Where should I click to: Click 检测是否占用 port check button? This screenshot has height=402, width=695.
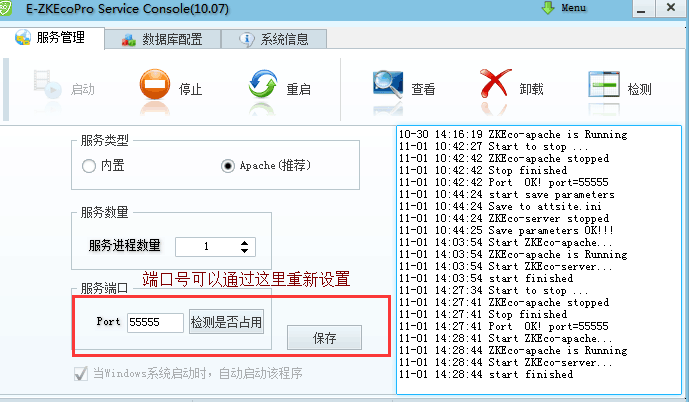pyautogui.click(x=226, y=322)
